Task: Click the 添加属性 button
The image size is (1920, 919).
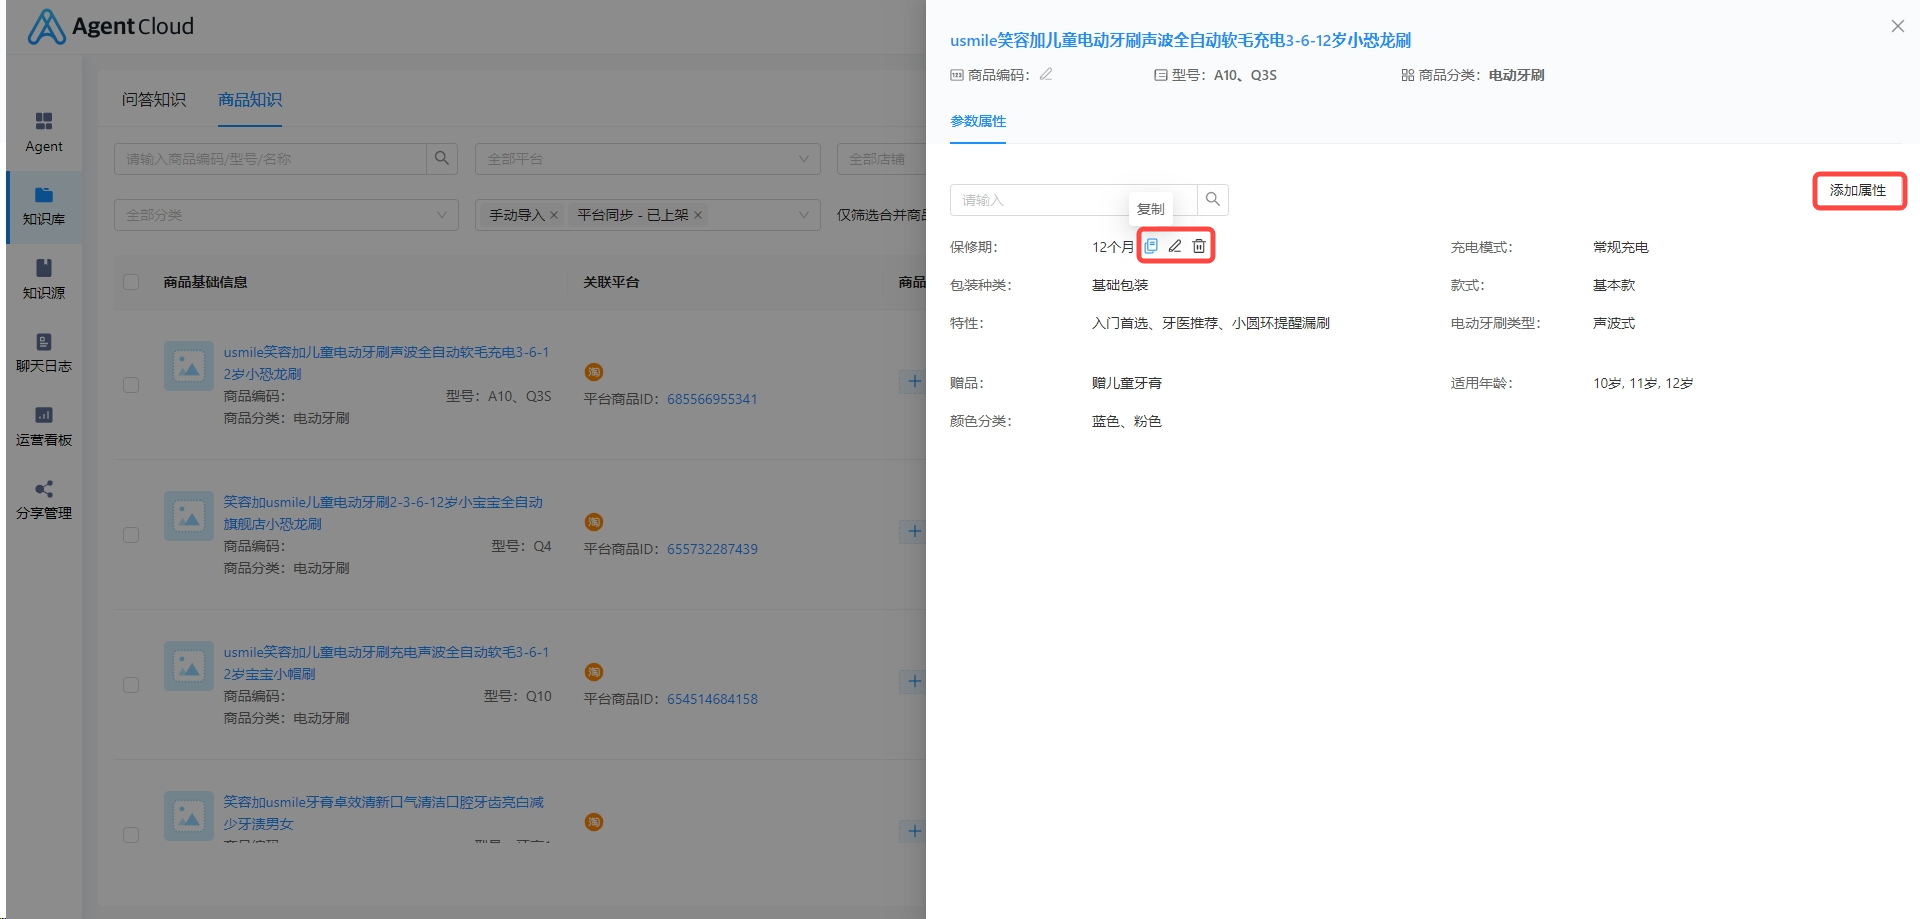Action: click(x=1859, y=190)
